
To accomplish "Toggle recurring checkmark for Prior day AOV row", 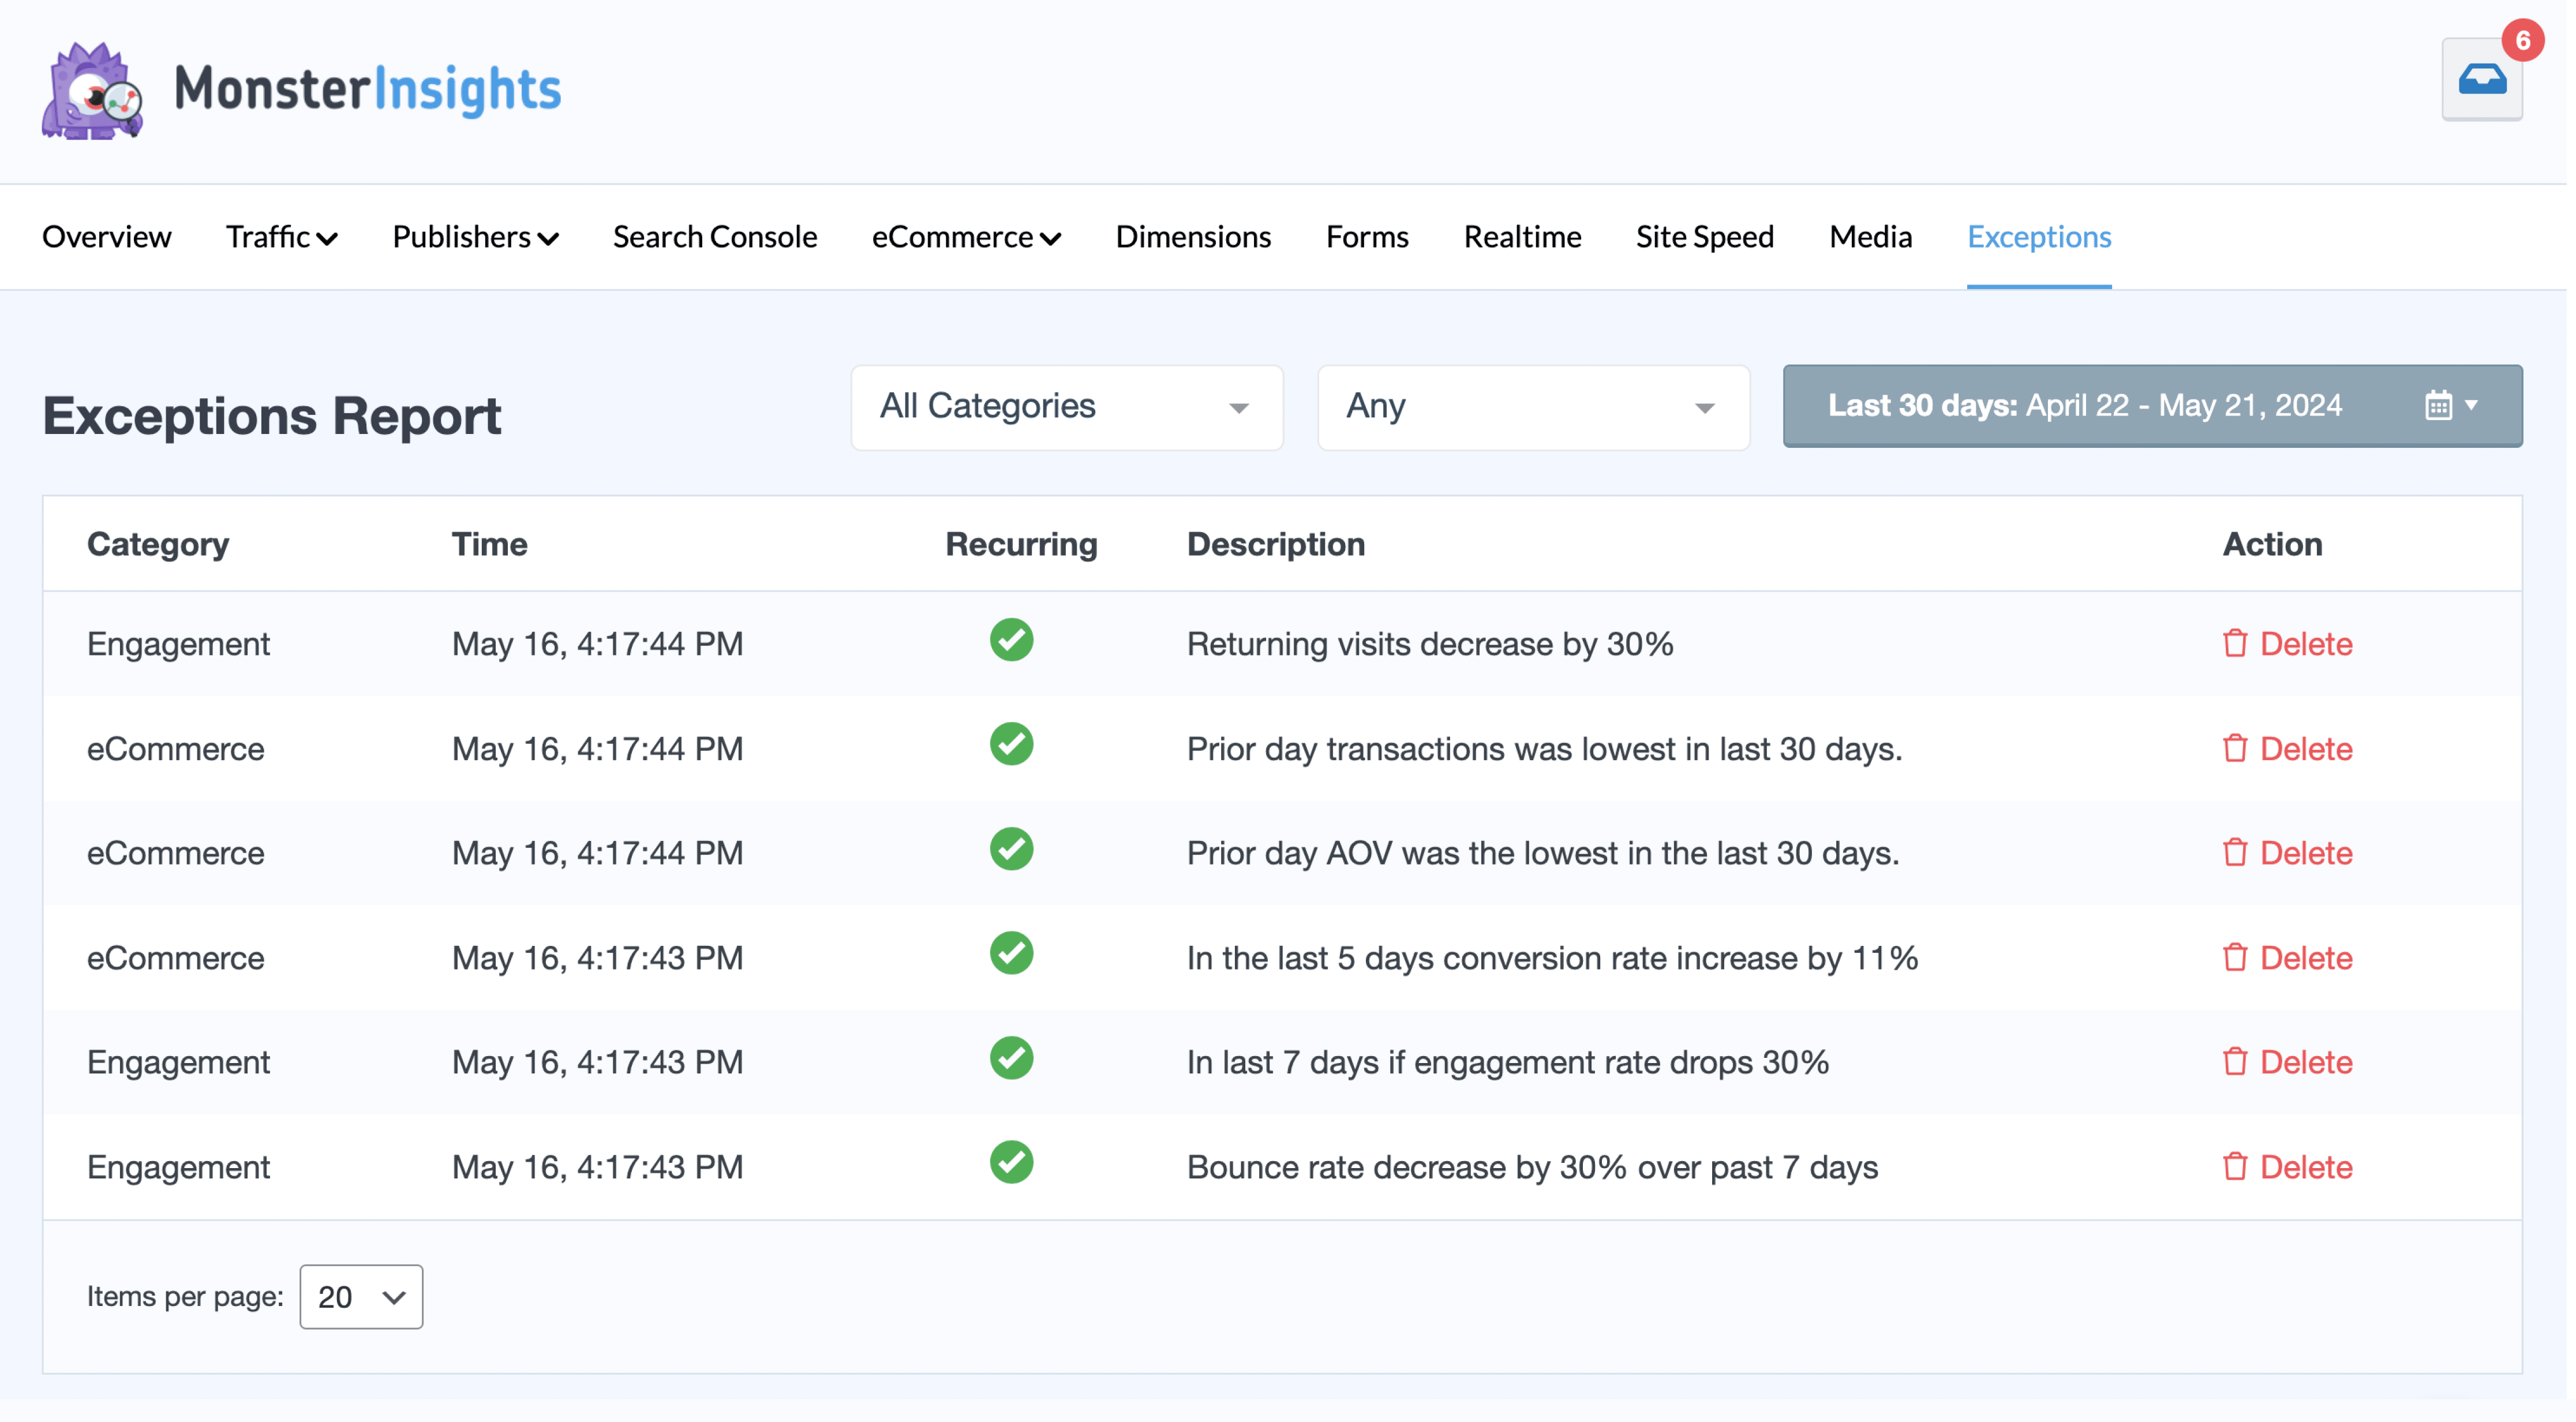I will 1011,849.
